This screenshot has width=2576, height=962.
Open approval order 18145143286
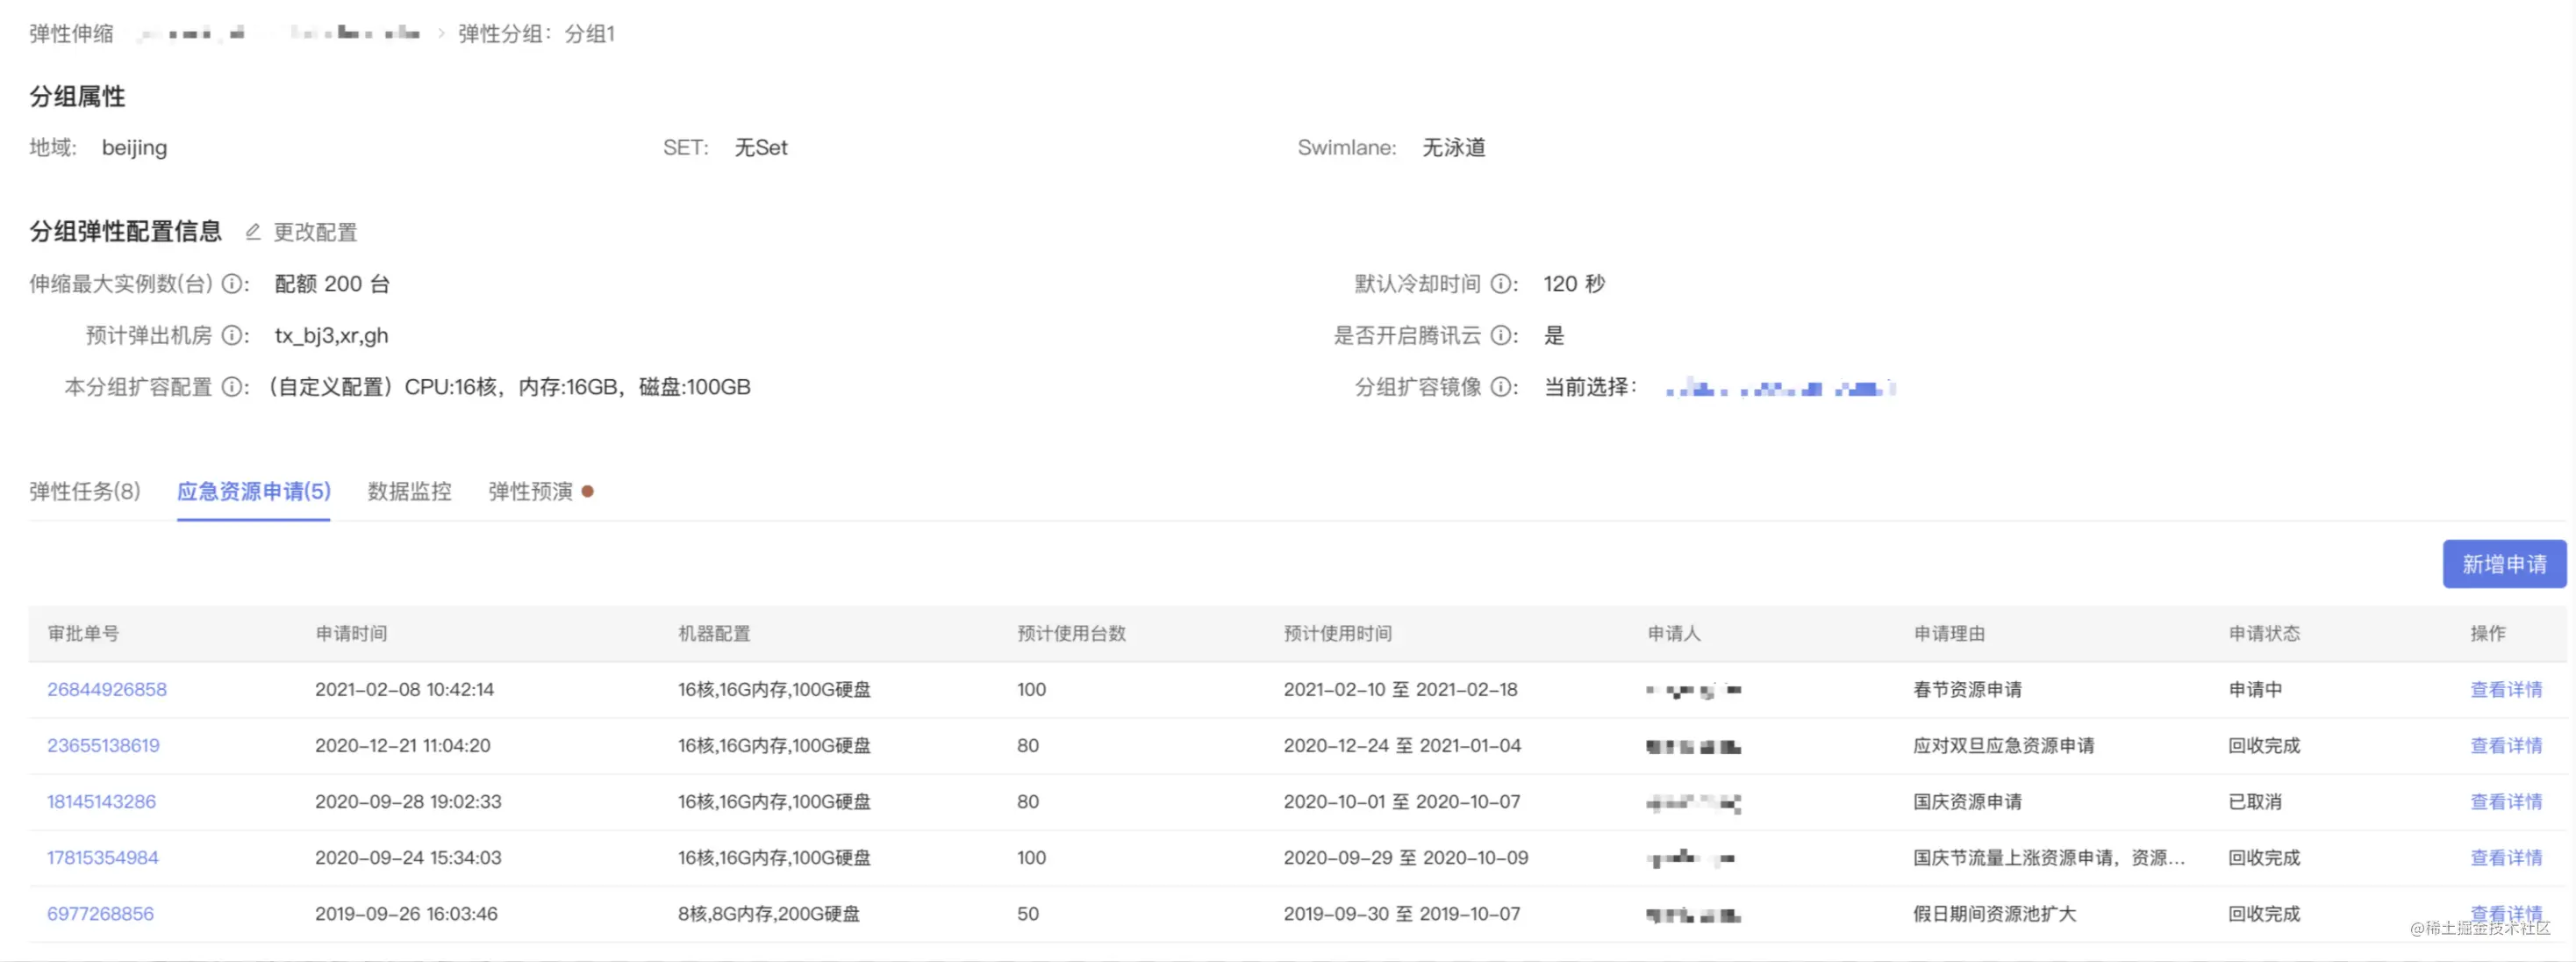[102, 802]
